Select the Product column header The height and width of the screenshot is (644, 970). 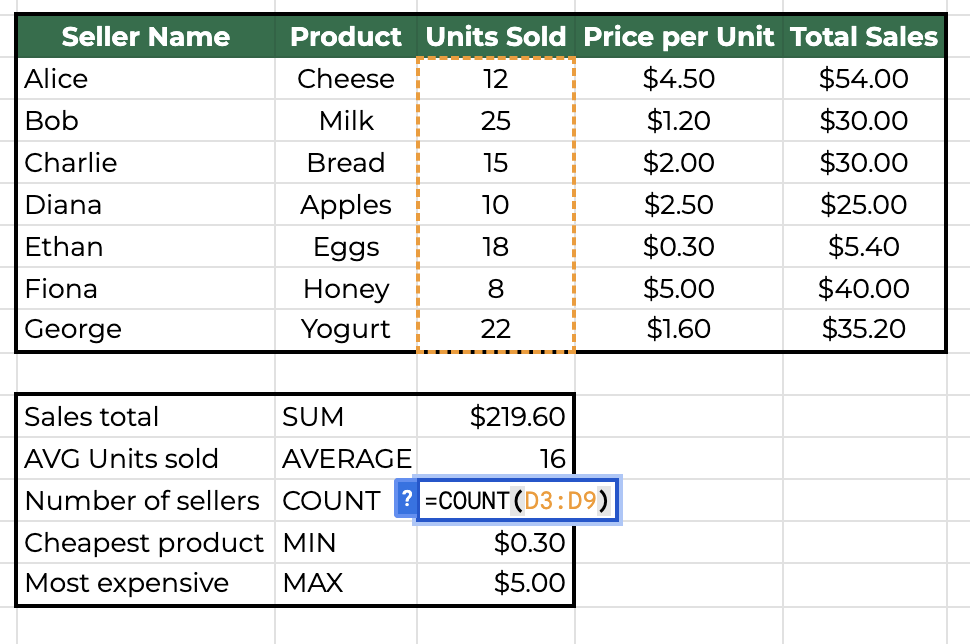pyautogui.click(x=346, y=38)
